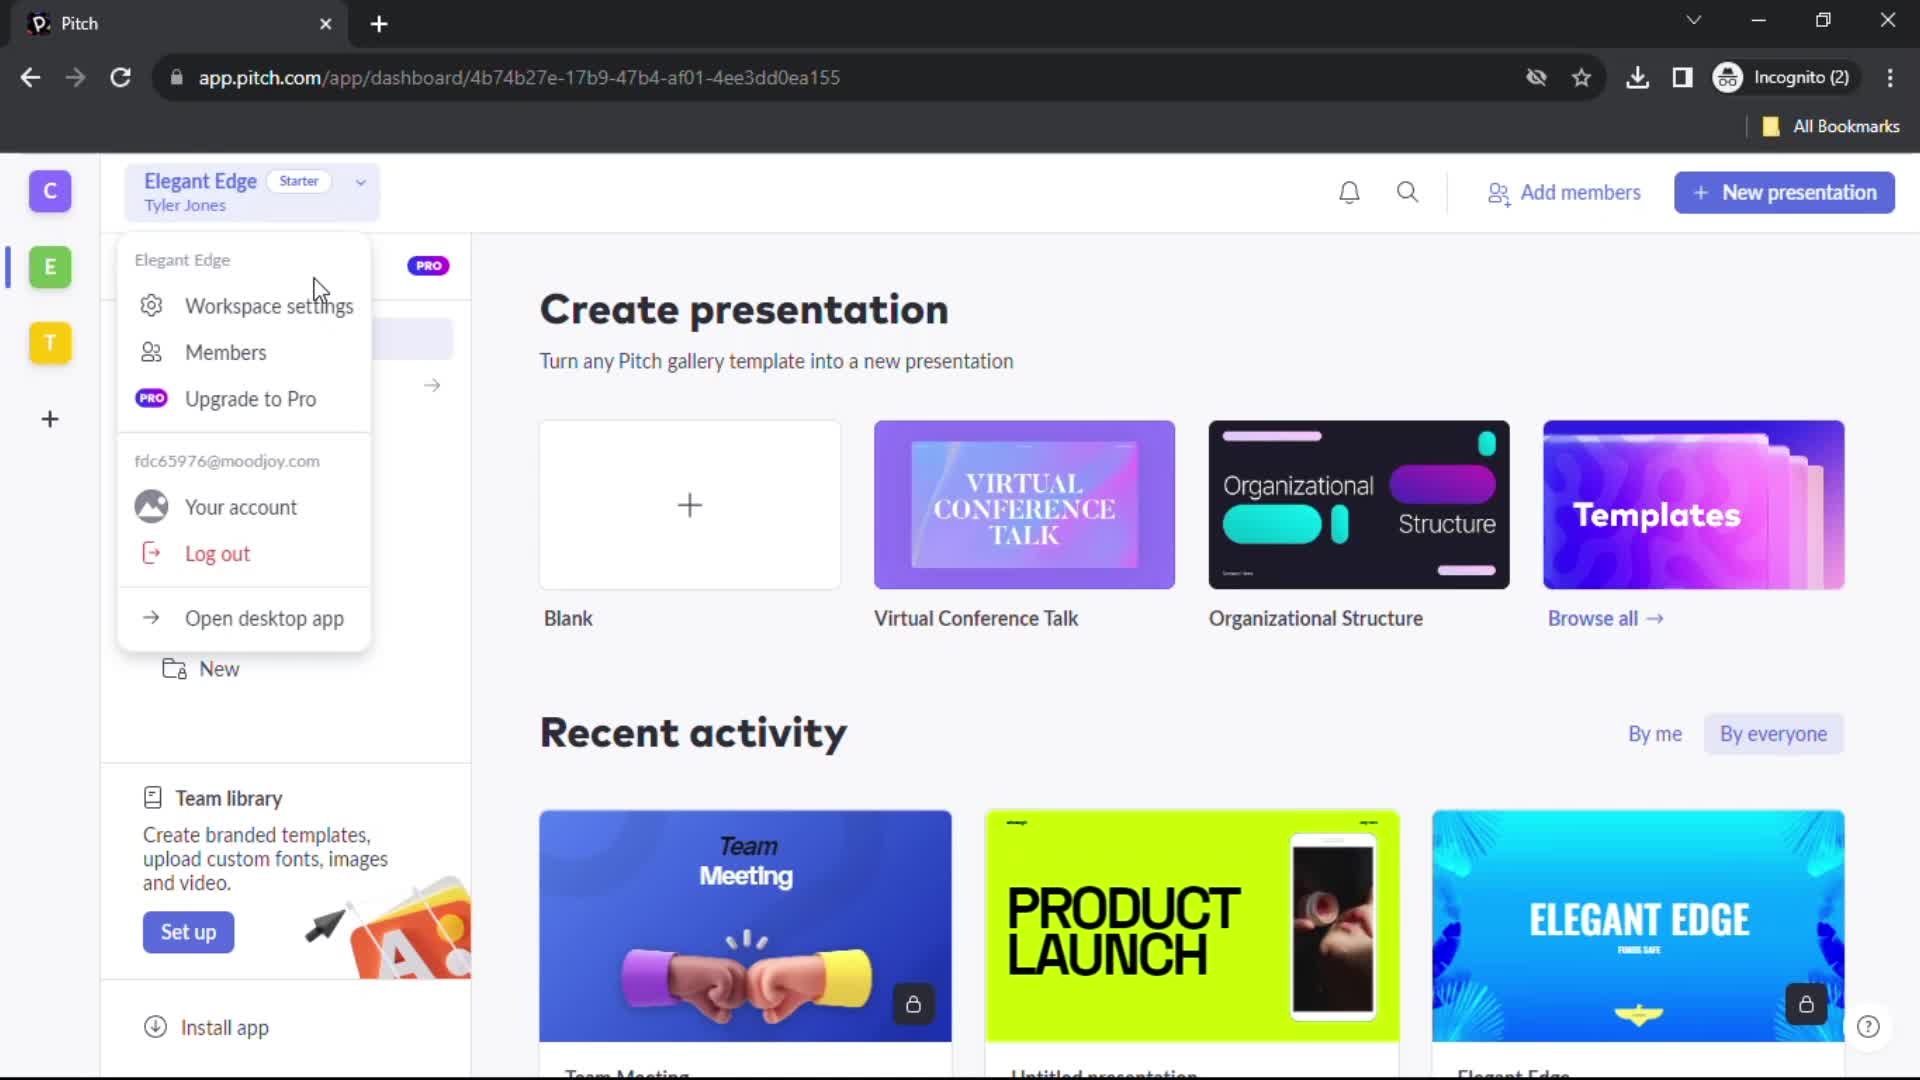
Task: Click Install app link
Action: pyautogui.click(x=207, y=1027)
